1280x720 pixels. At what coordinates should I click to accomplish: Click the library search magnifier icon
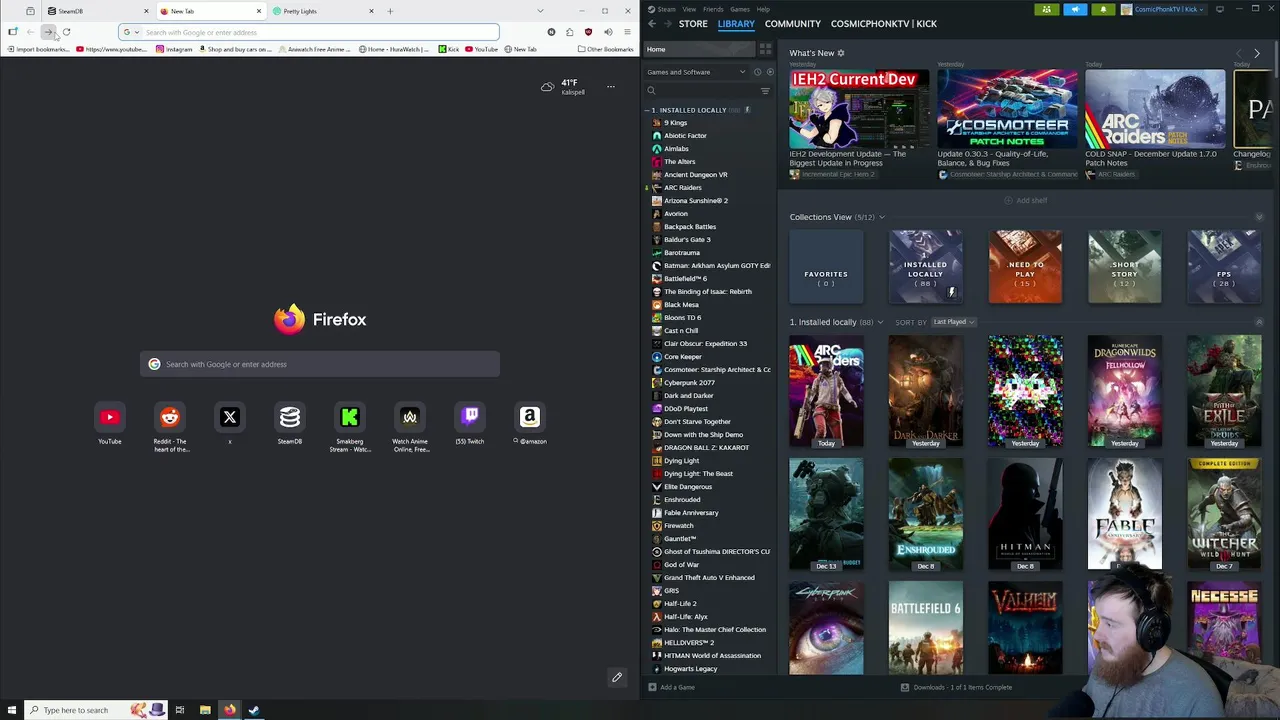pyautogui.click(x=651, y=91)
